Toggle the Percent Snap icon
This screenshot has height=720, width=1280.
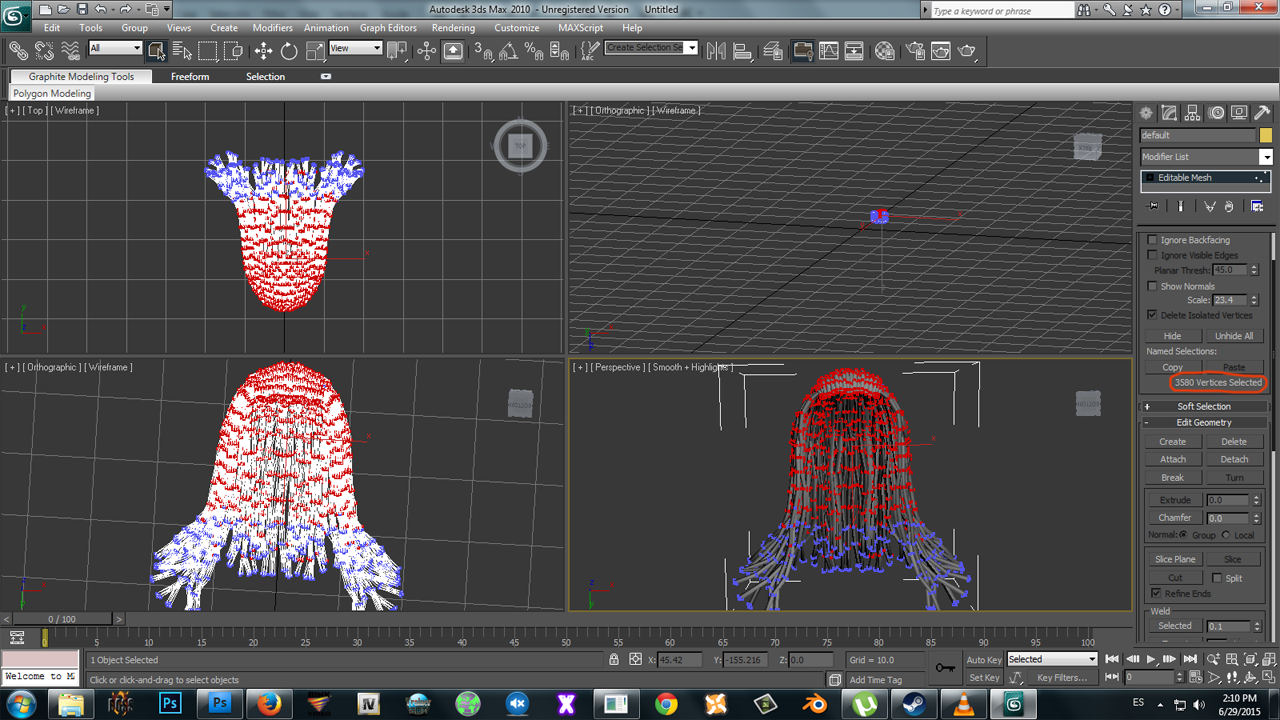535,50
